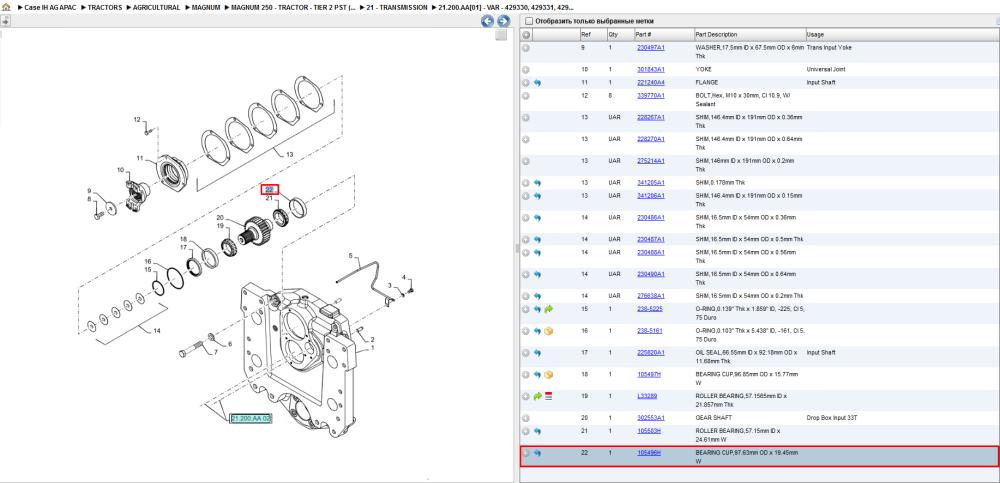Image resolution: width=1000 pixels, height=483 pixels.
Task: Select 'Universal Joint' usage text
Action: pyautogui.click(x=825, y=70)
